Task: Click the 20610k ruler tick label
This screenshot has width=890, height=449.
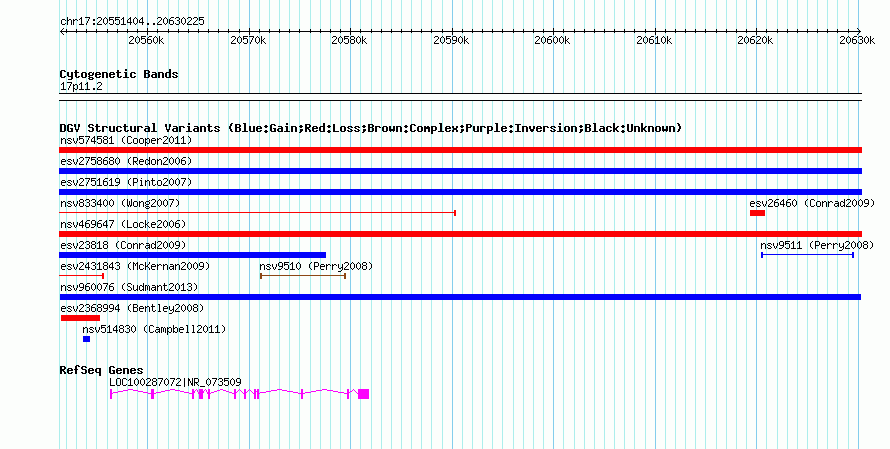Action: 654,40
